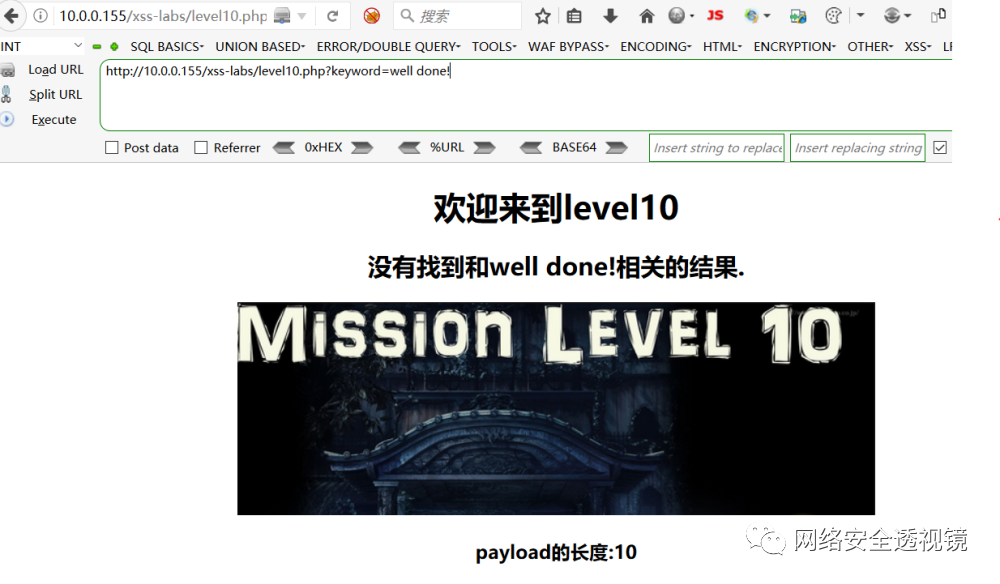Image resolution: width=1000 pixels, height=584 pixels.
Task: Click the 没有找到和well done!相关的结果 text
Action: 555,267
